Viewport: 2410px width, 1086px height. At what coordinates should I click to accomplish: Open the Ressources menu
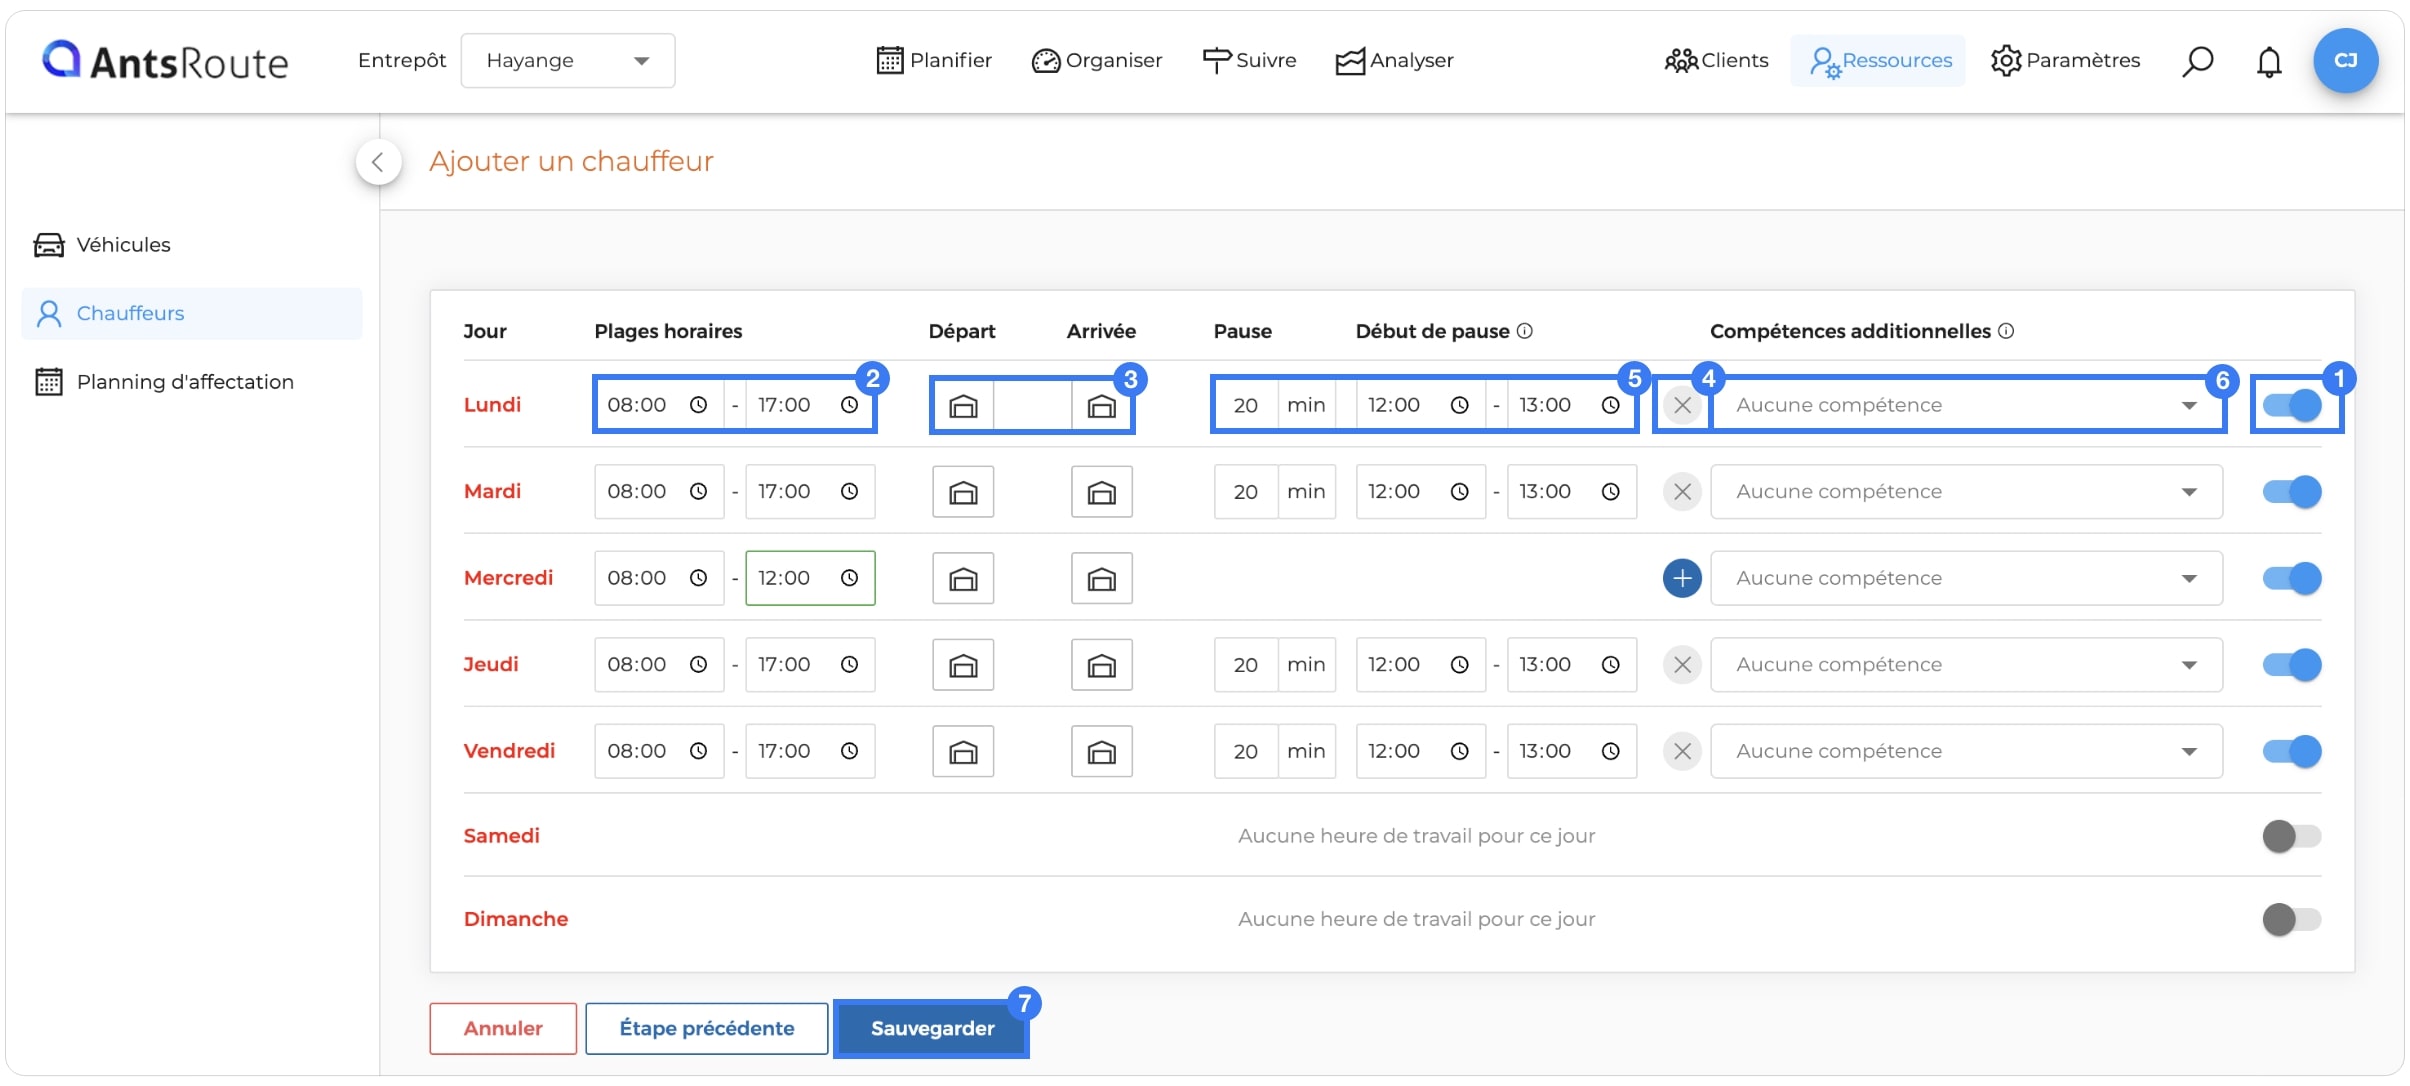tap(1879, 61)
